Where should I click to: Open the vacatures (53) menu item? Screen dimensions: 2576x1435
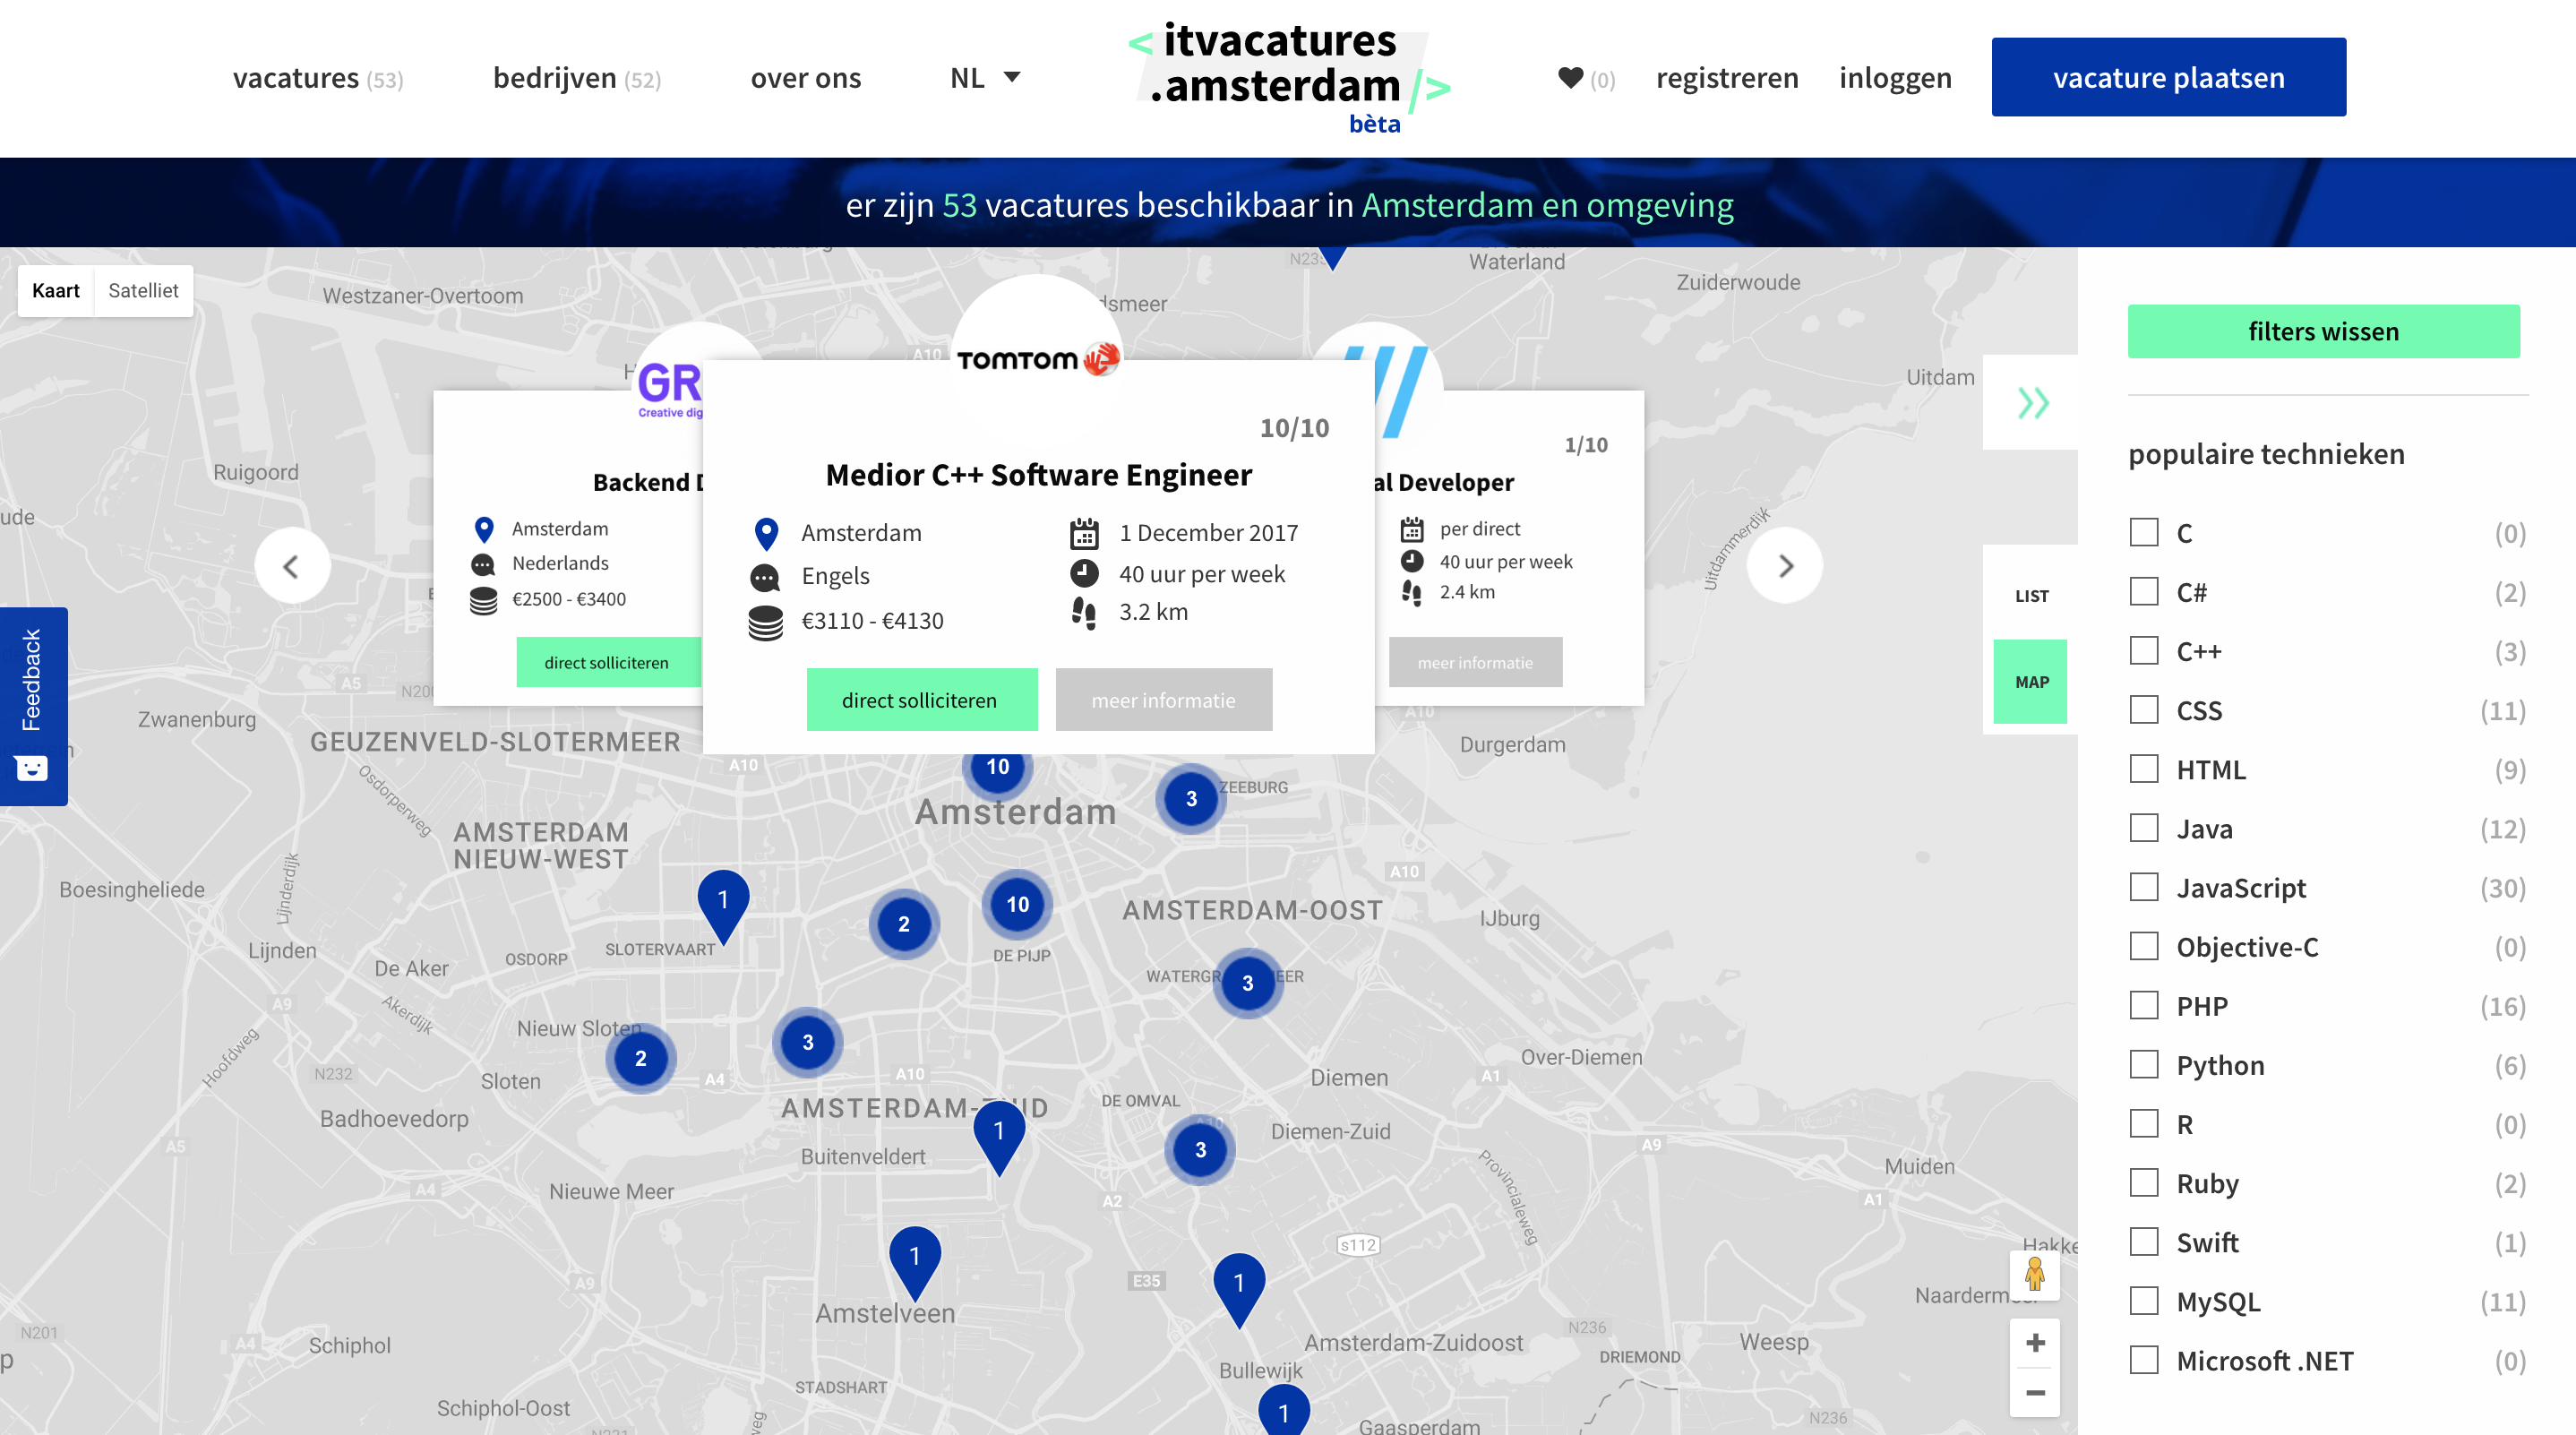coord(318,77)
